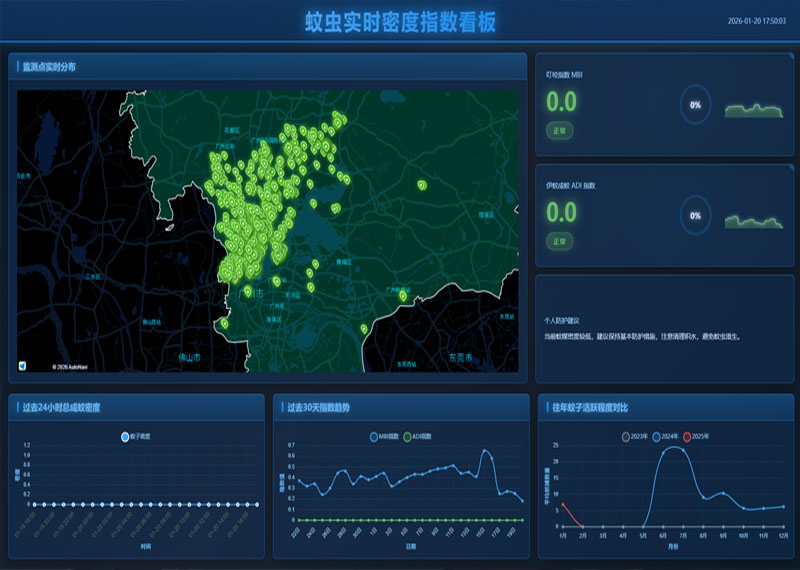
Task: Show the 2025年 series in yearly chart
Action: pyautogui.click(x=699, y=437)
